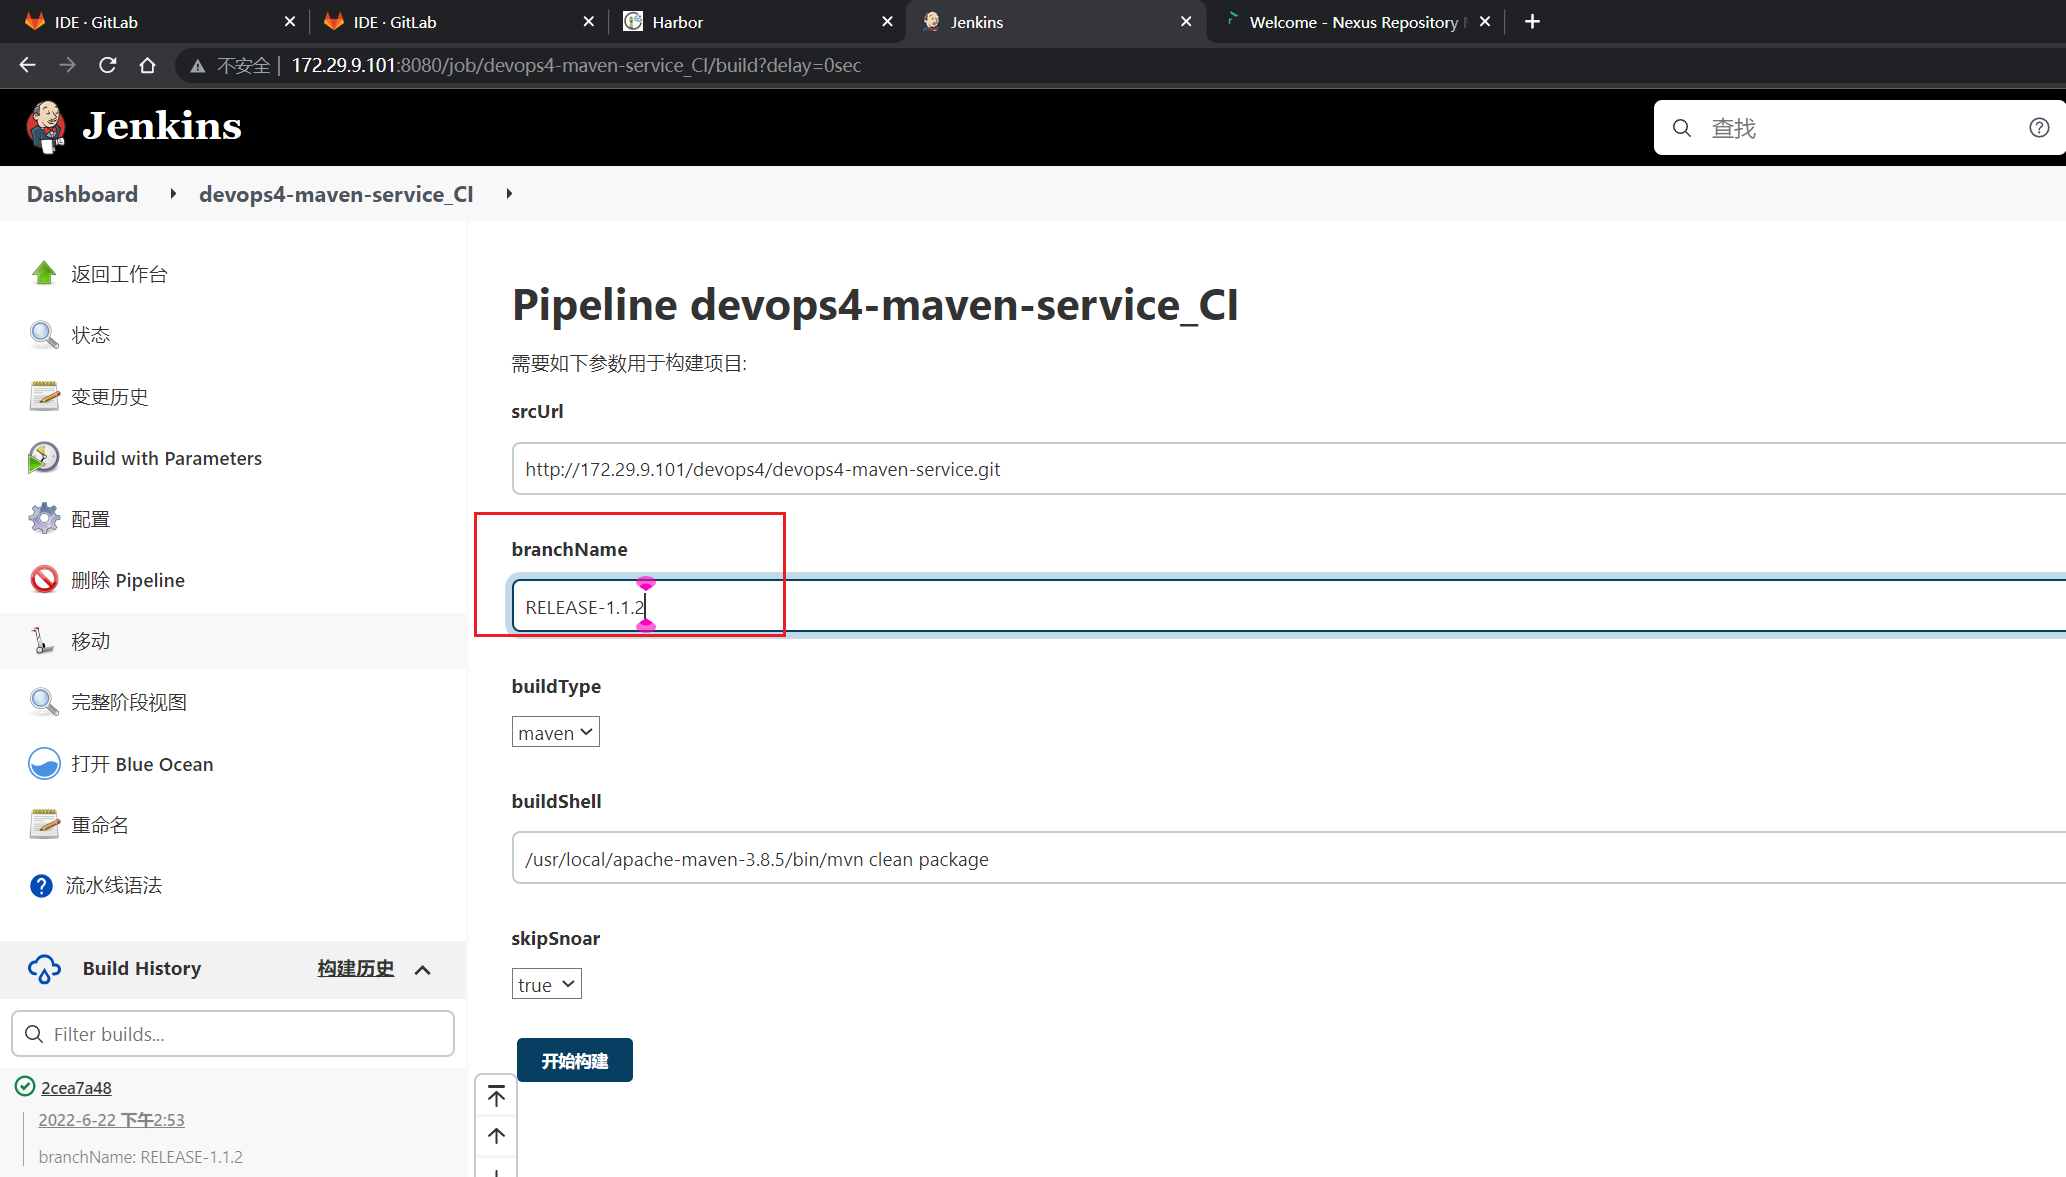
Task: Click the gear icon beside 配置
Action: (x=44, y=518)
